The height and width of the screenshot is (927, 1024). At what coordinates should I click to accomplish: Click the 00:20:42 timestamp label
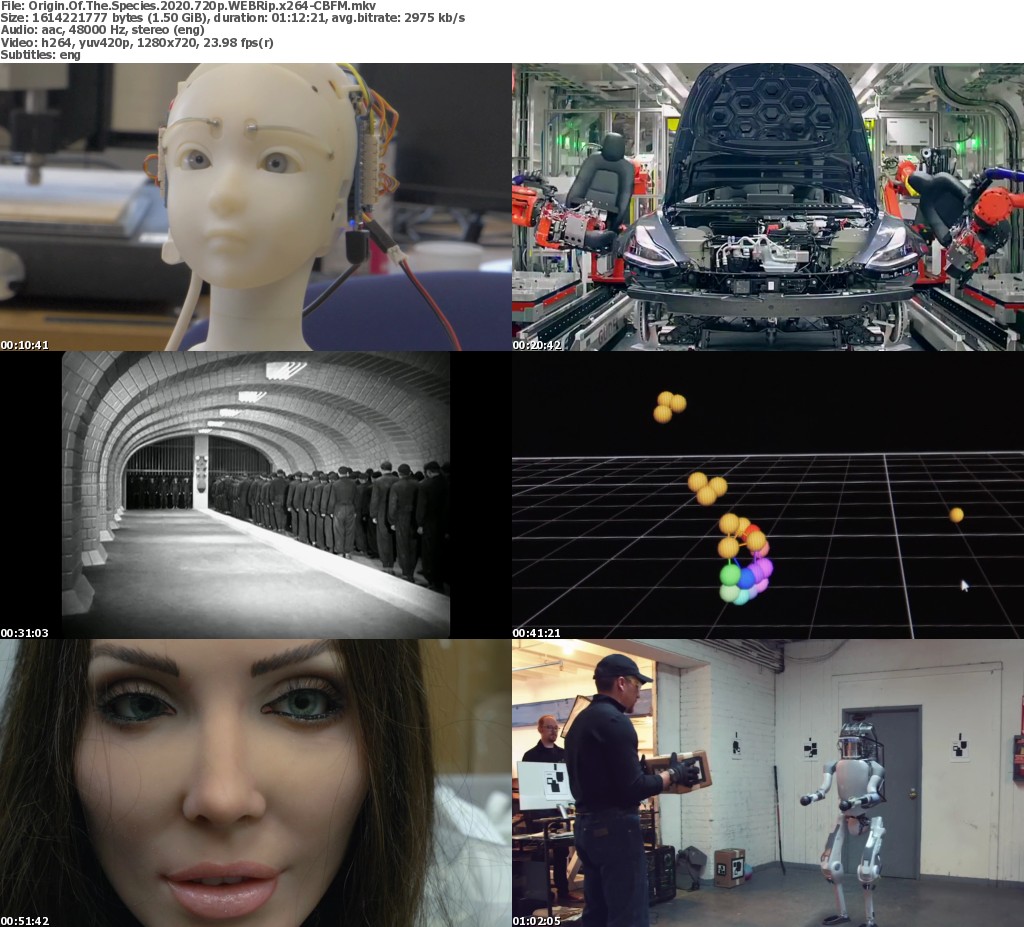coord(537,345)
